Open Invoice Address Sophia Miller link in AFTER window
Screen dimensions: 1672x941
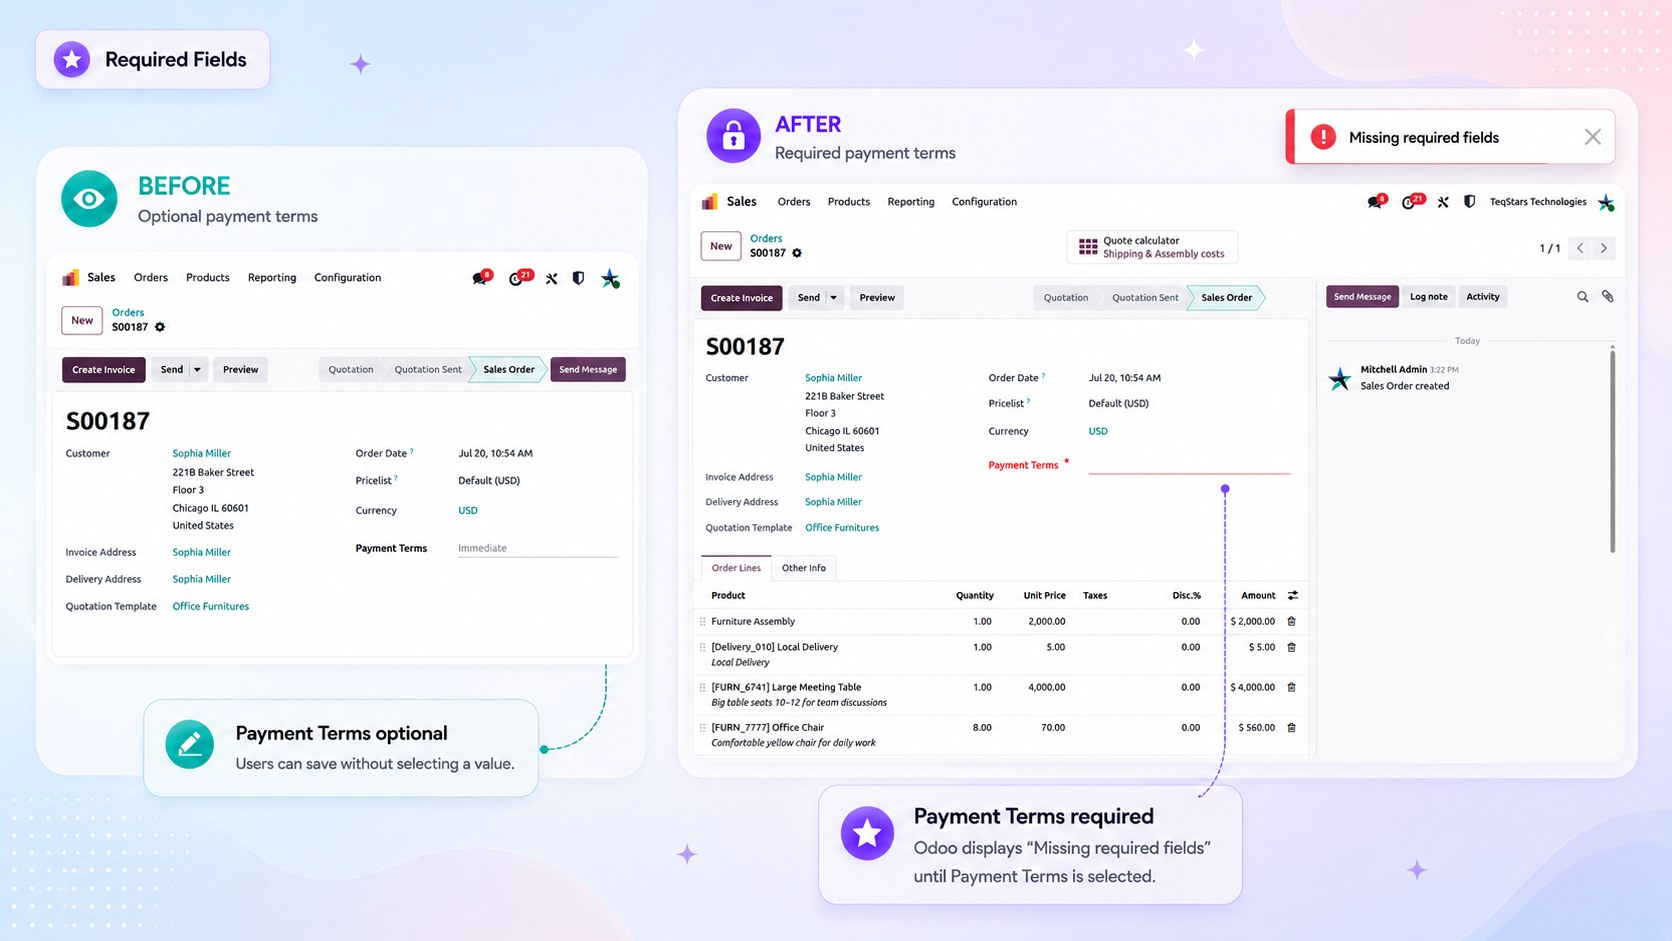point(833,477)
